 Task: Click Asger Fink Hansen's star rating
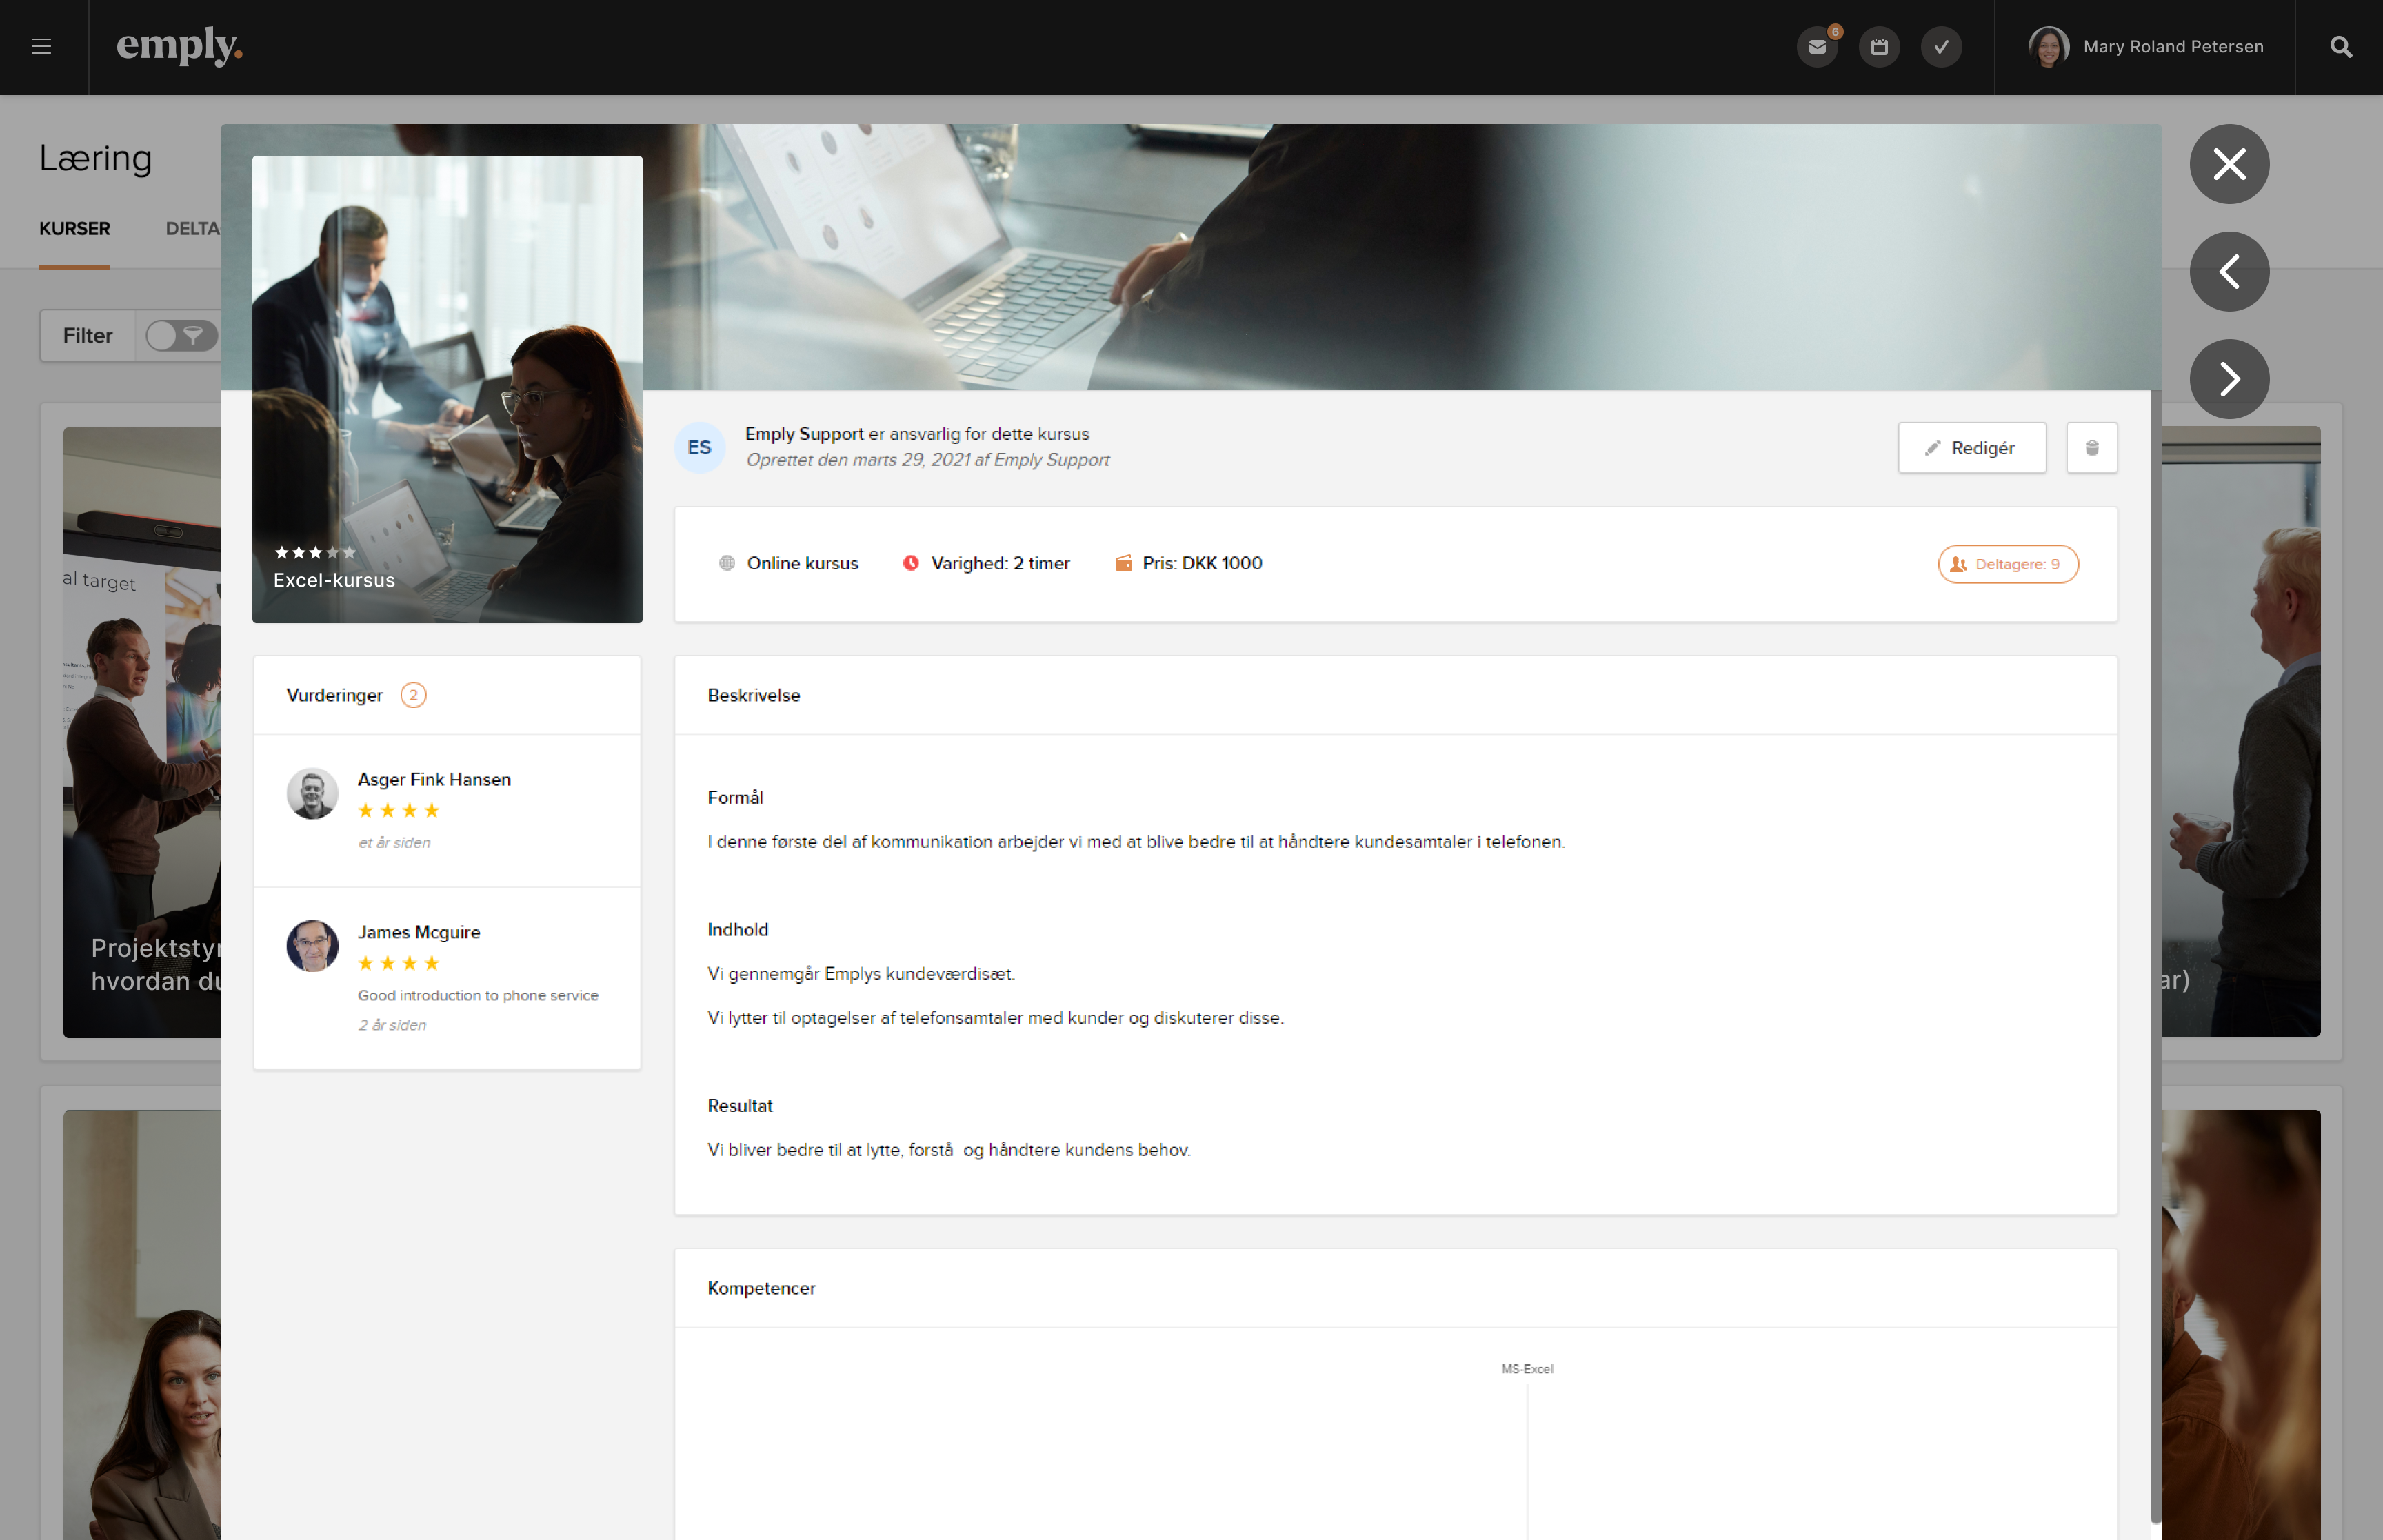coord(399,811)
